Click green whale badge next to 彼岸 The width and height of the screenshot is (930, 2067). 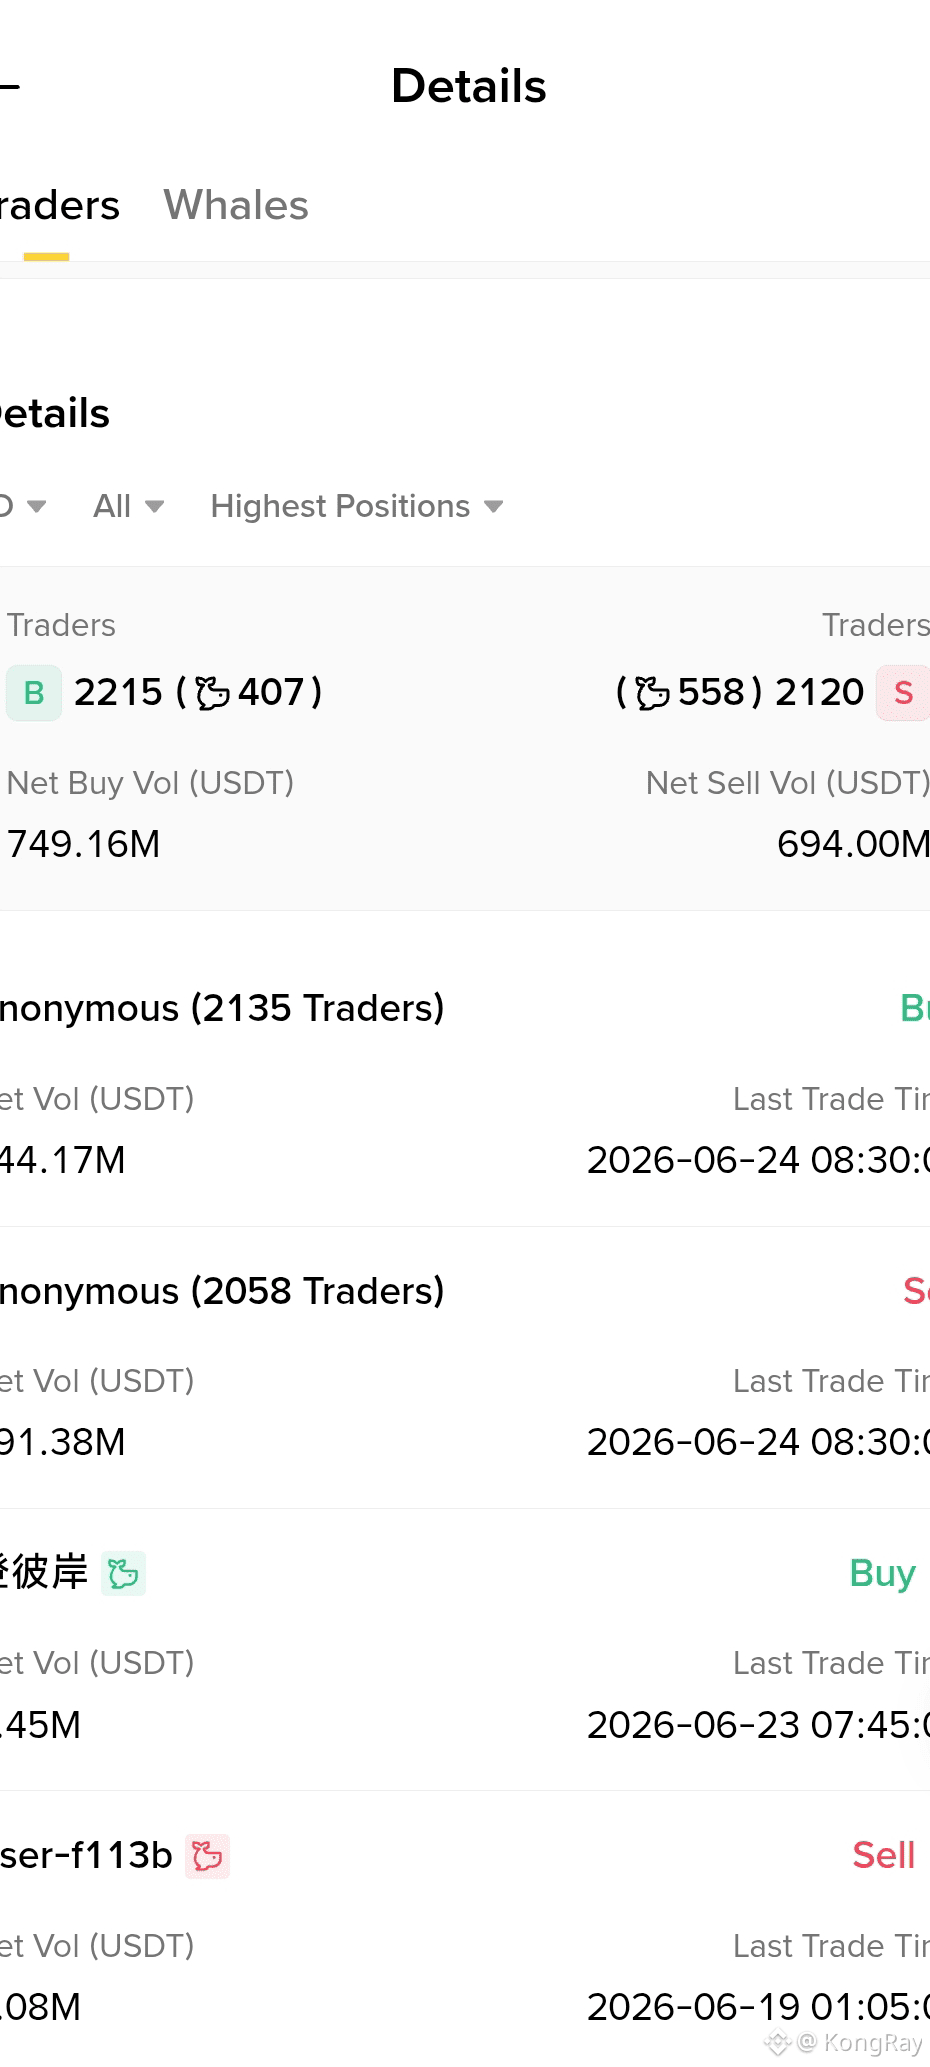pyautogui.click(x=123, y=1573)
